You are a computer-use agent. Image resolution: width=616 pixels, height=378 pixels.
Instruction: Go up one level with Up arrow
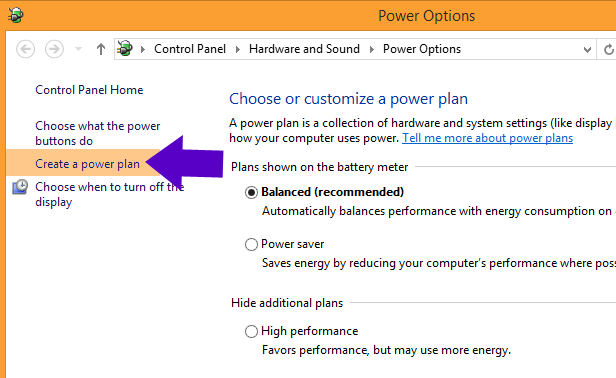[101, 49]
